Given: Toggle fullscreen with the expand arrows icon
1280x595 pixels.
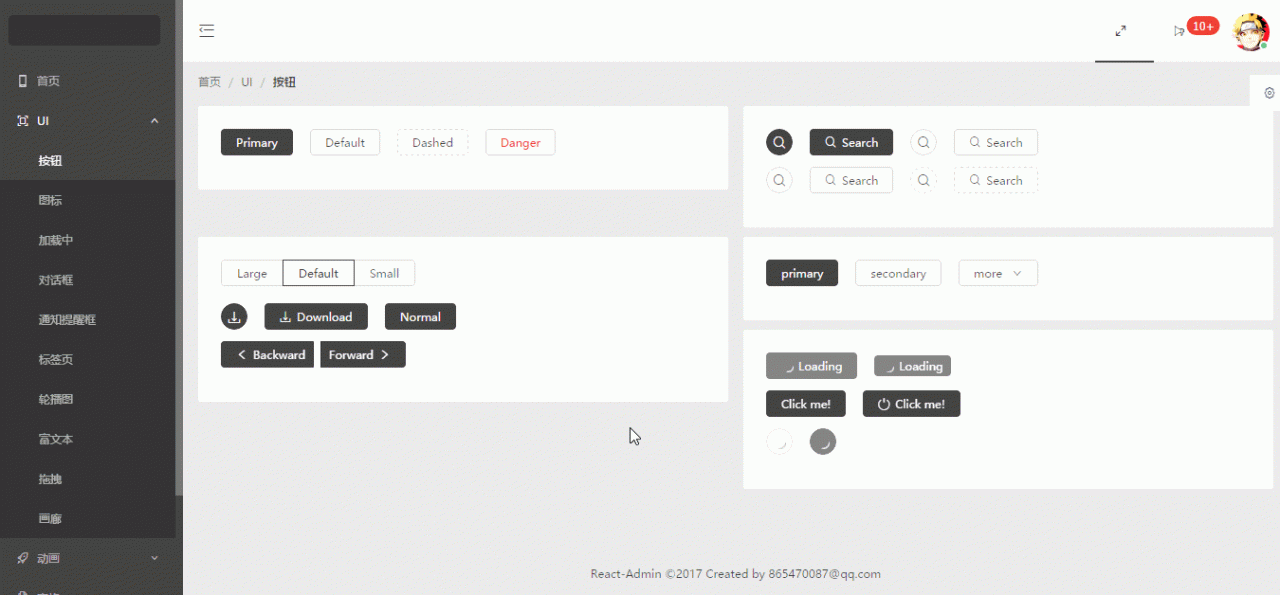Looking at the screenshot, I should [x=1121, y=31].
